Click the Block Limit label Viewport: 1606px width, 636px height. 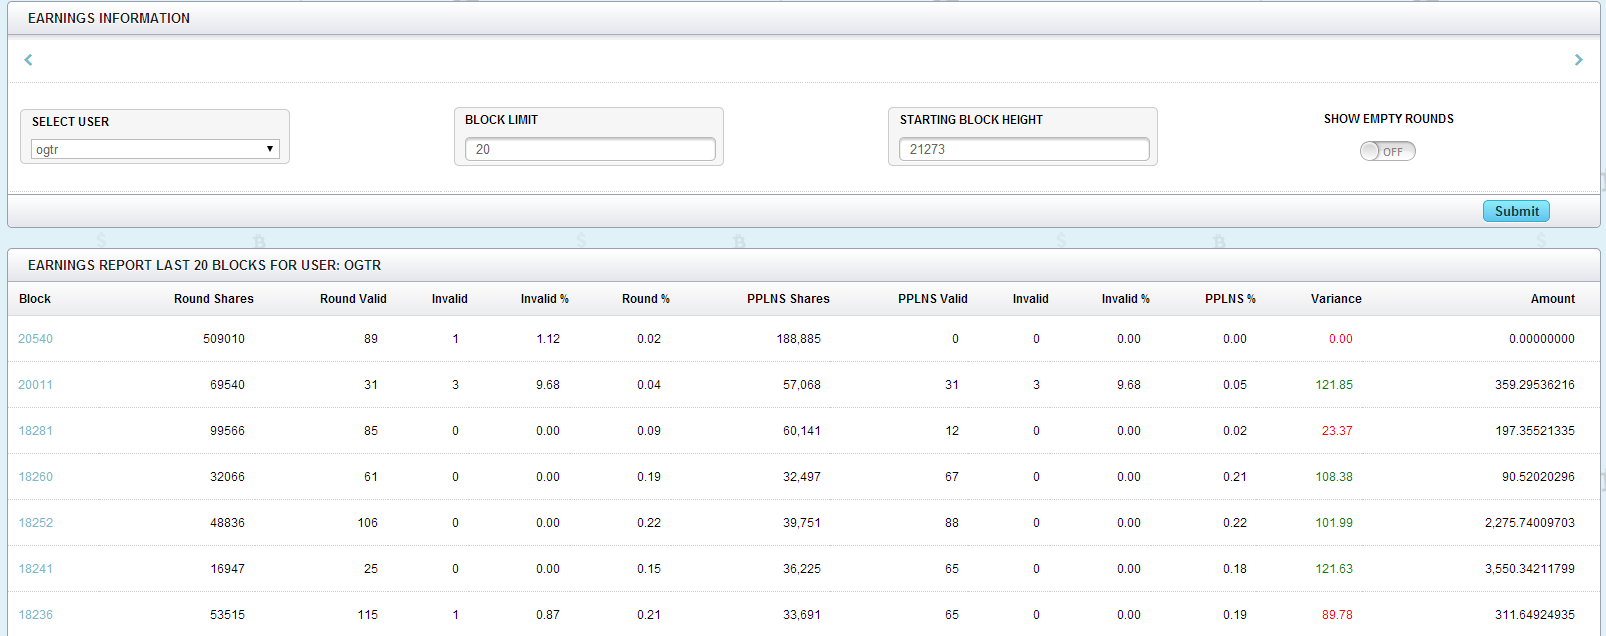(x=501, y=120)
